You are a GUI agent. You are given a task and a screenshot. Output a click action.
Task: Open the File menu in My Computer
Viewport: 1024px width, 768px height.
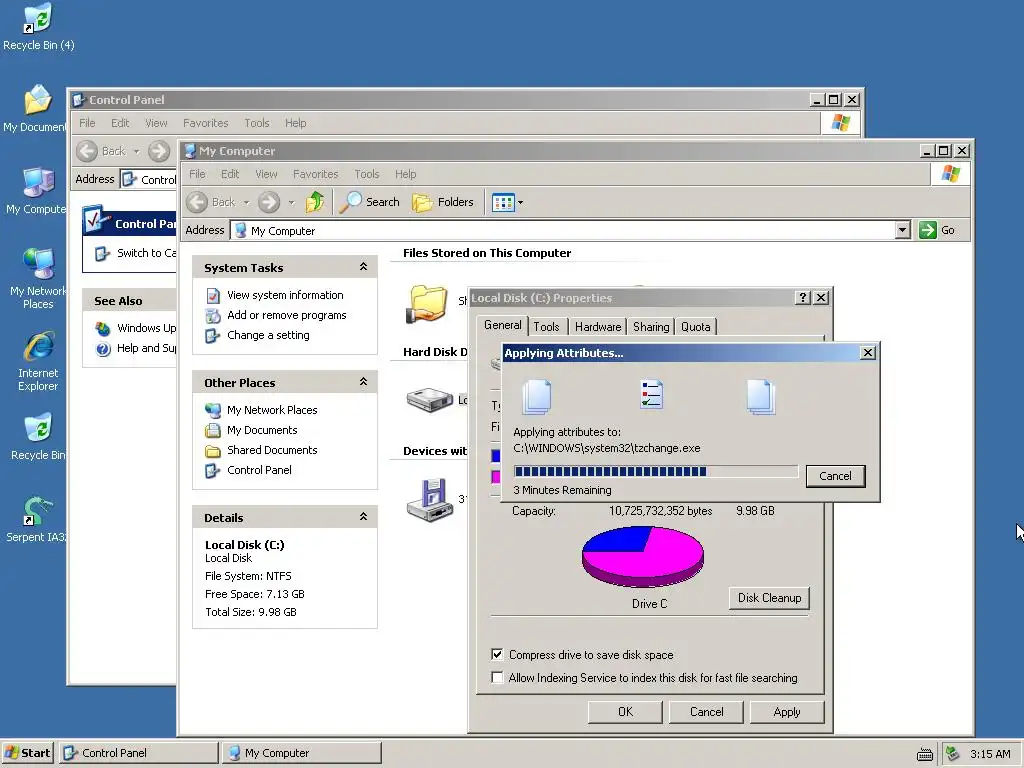point(197,174)
